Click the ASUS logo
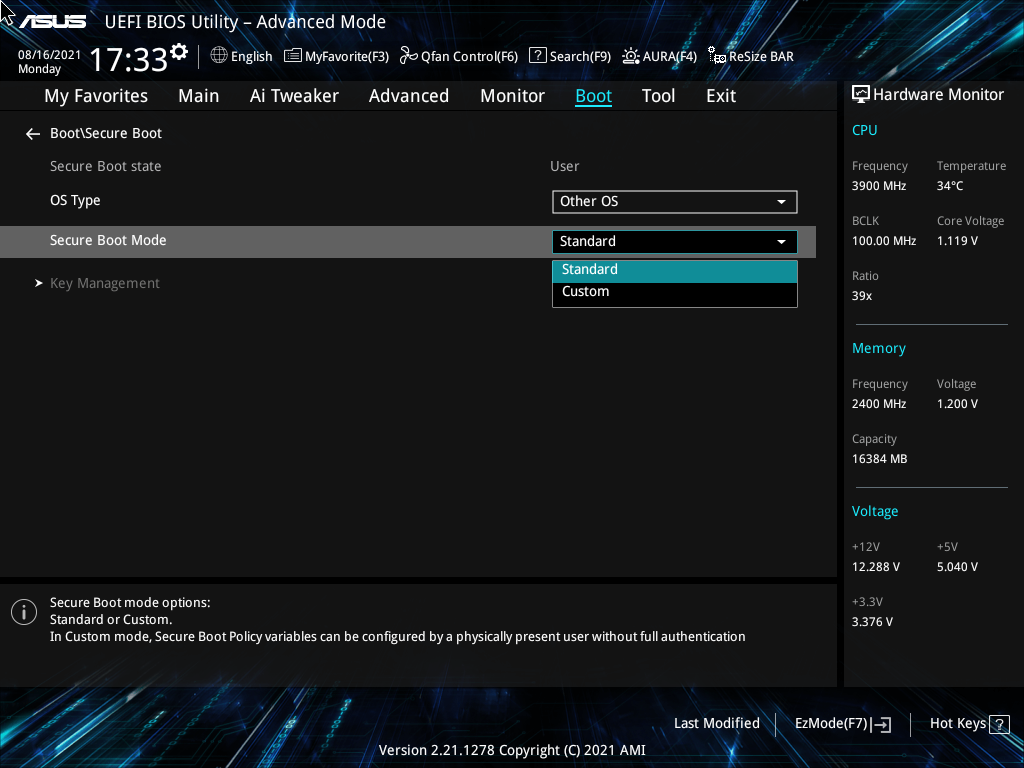Image resolution: width=1024 pixels, height=768 pixels. (x=52, y=22)
